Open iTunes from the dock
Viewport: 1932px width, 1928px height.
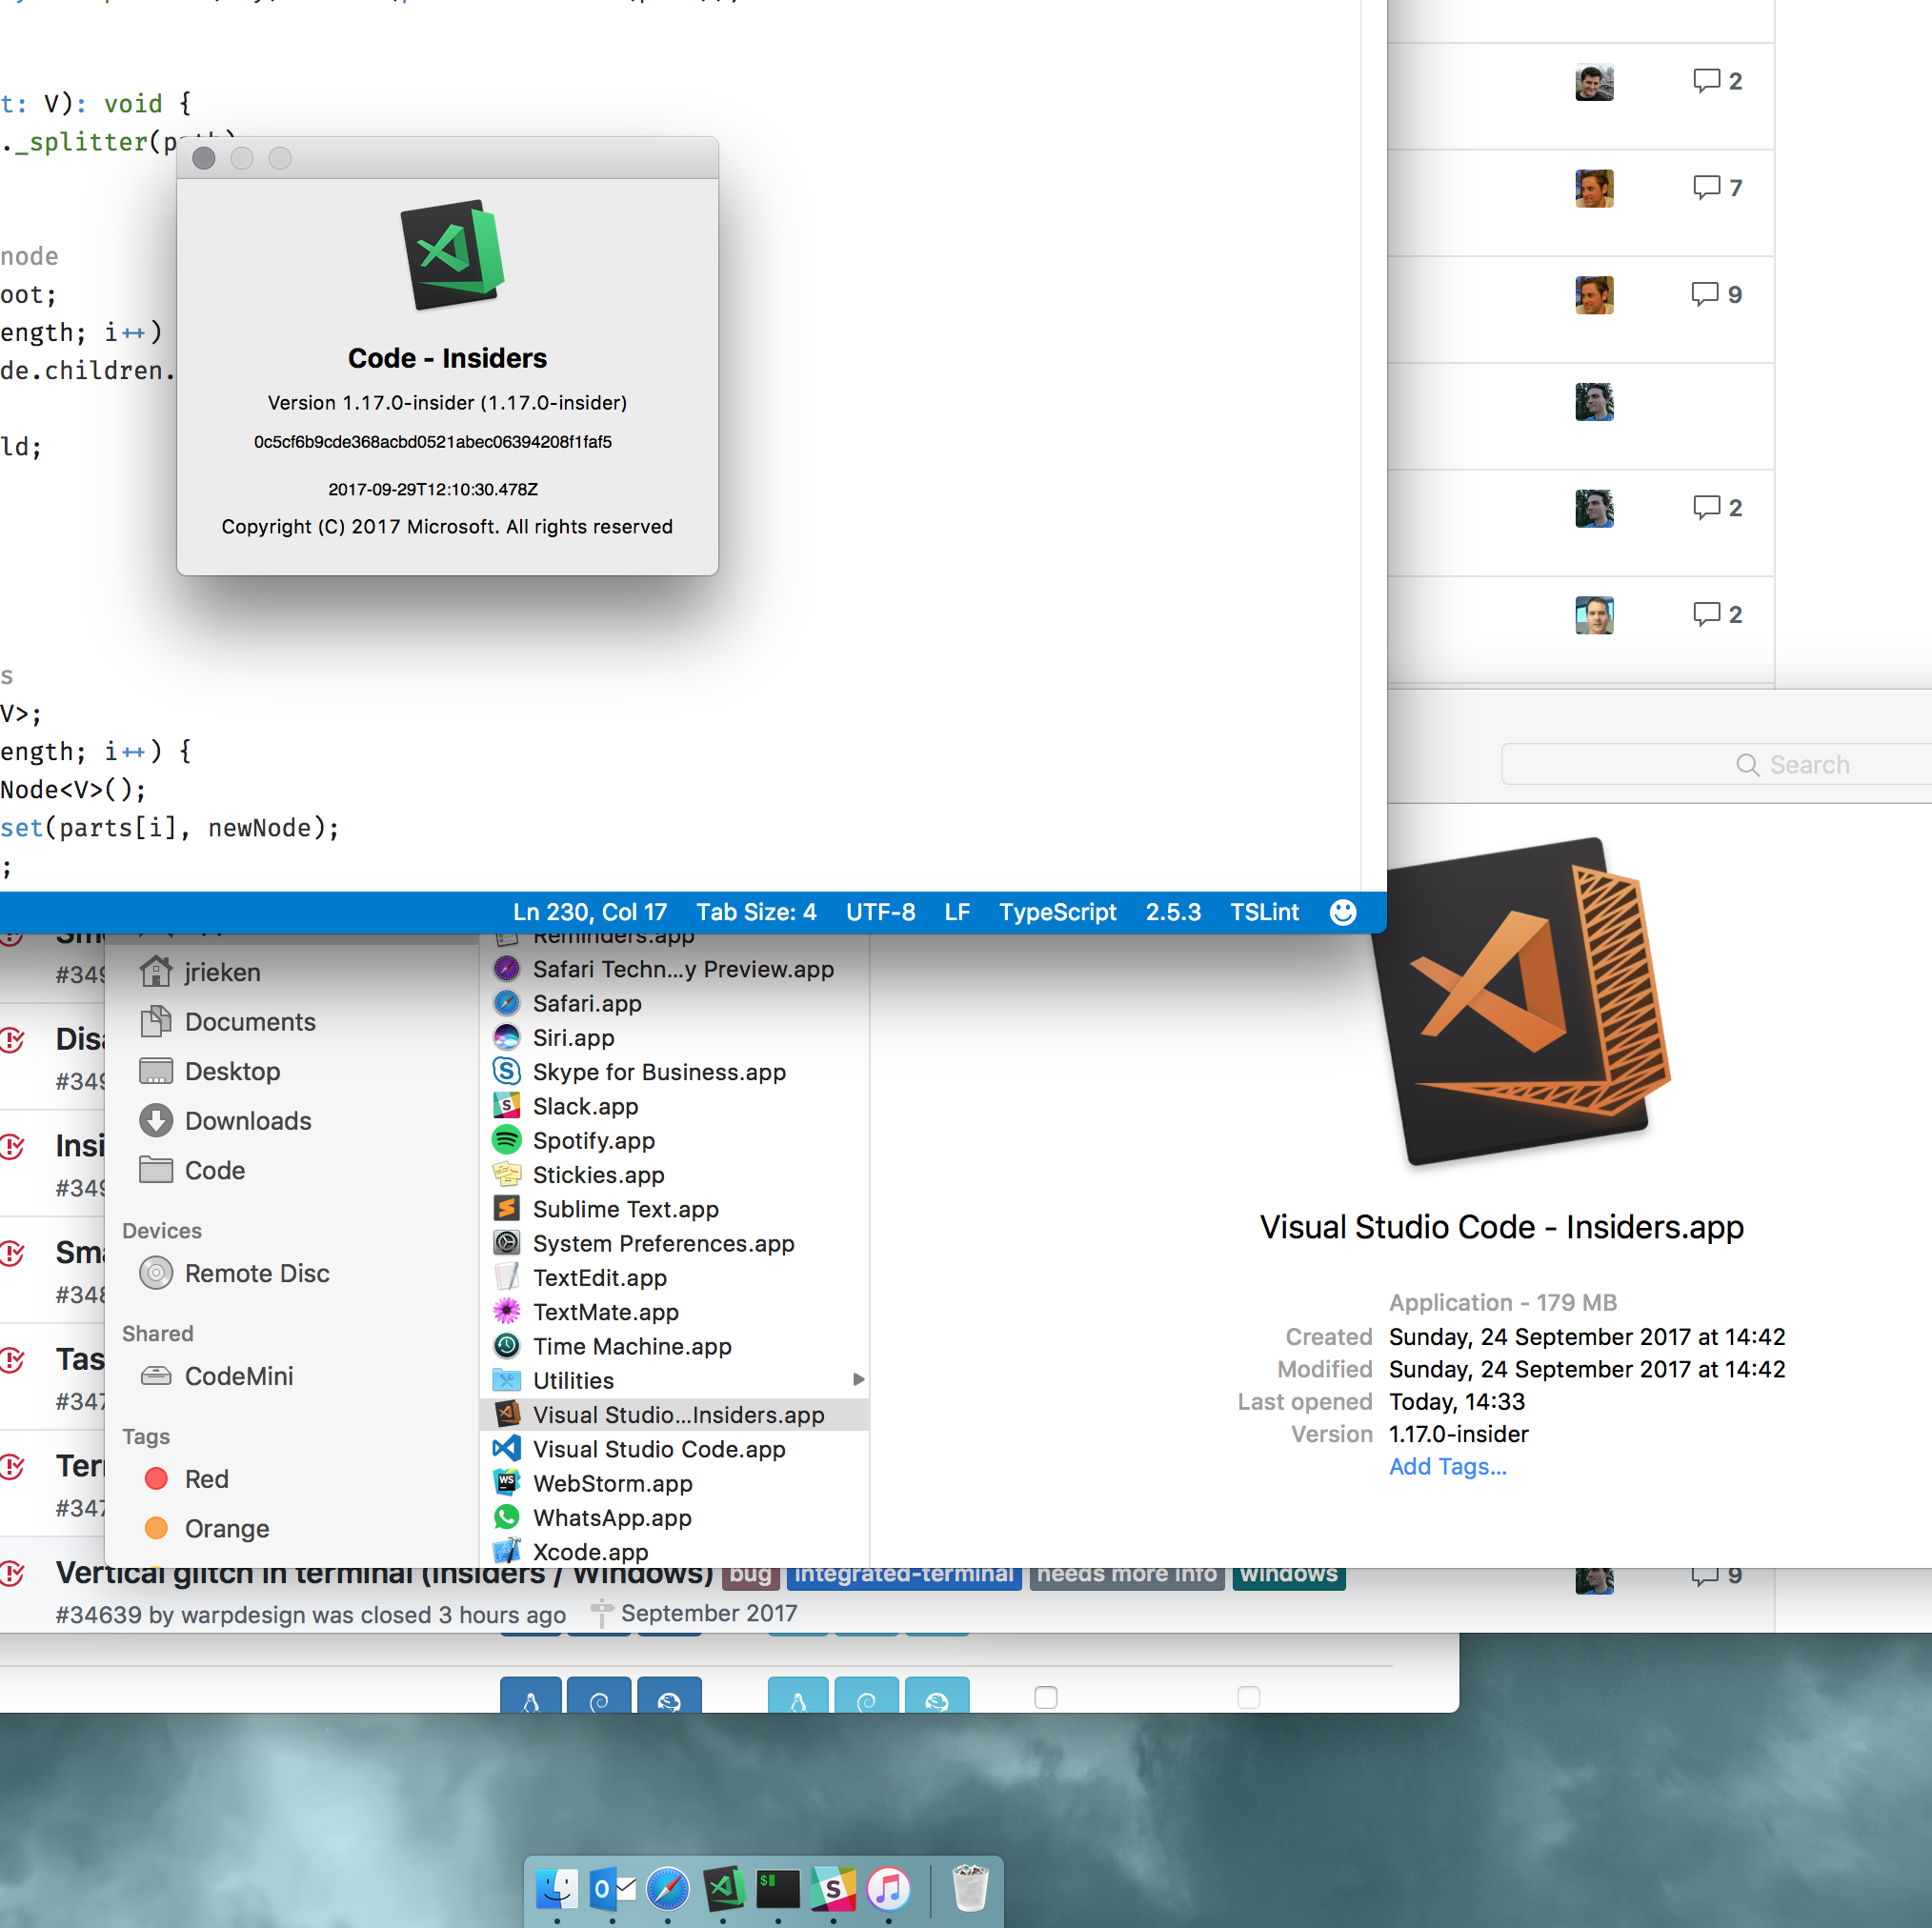pyautogui.click(x=888, y=1889)
